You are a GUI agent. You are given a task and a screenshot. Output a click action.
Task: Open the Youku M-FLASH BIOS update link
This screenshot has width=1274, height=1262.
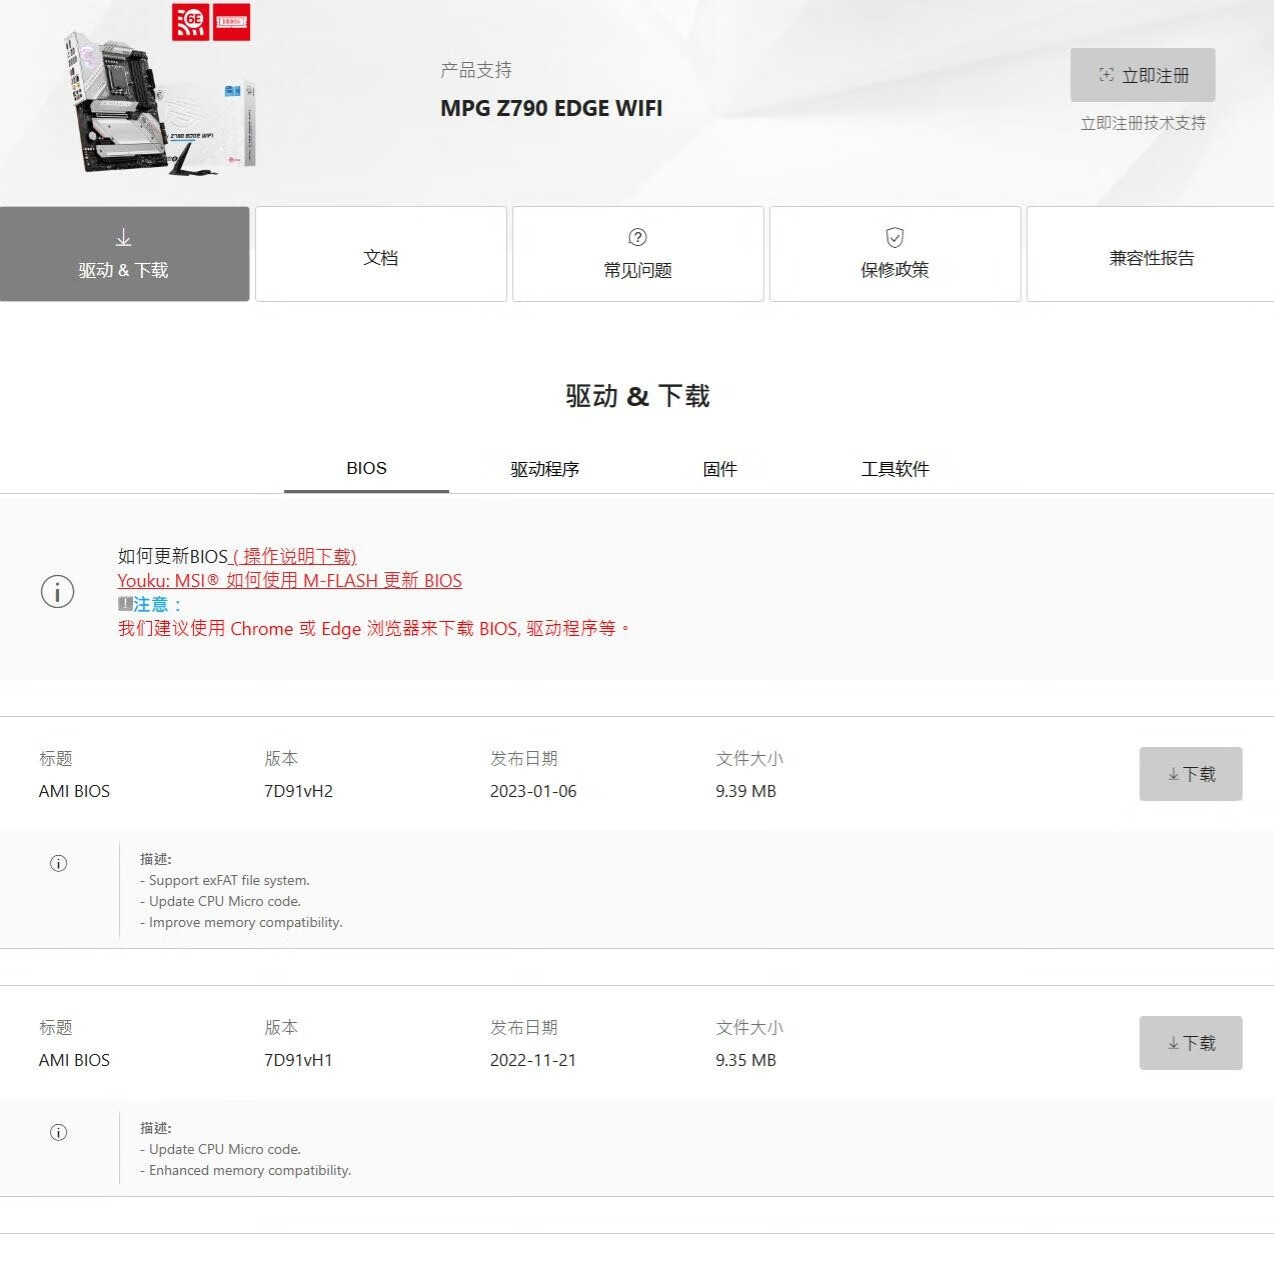click(x=290, y=580)
